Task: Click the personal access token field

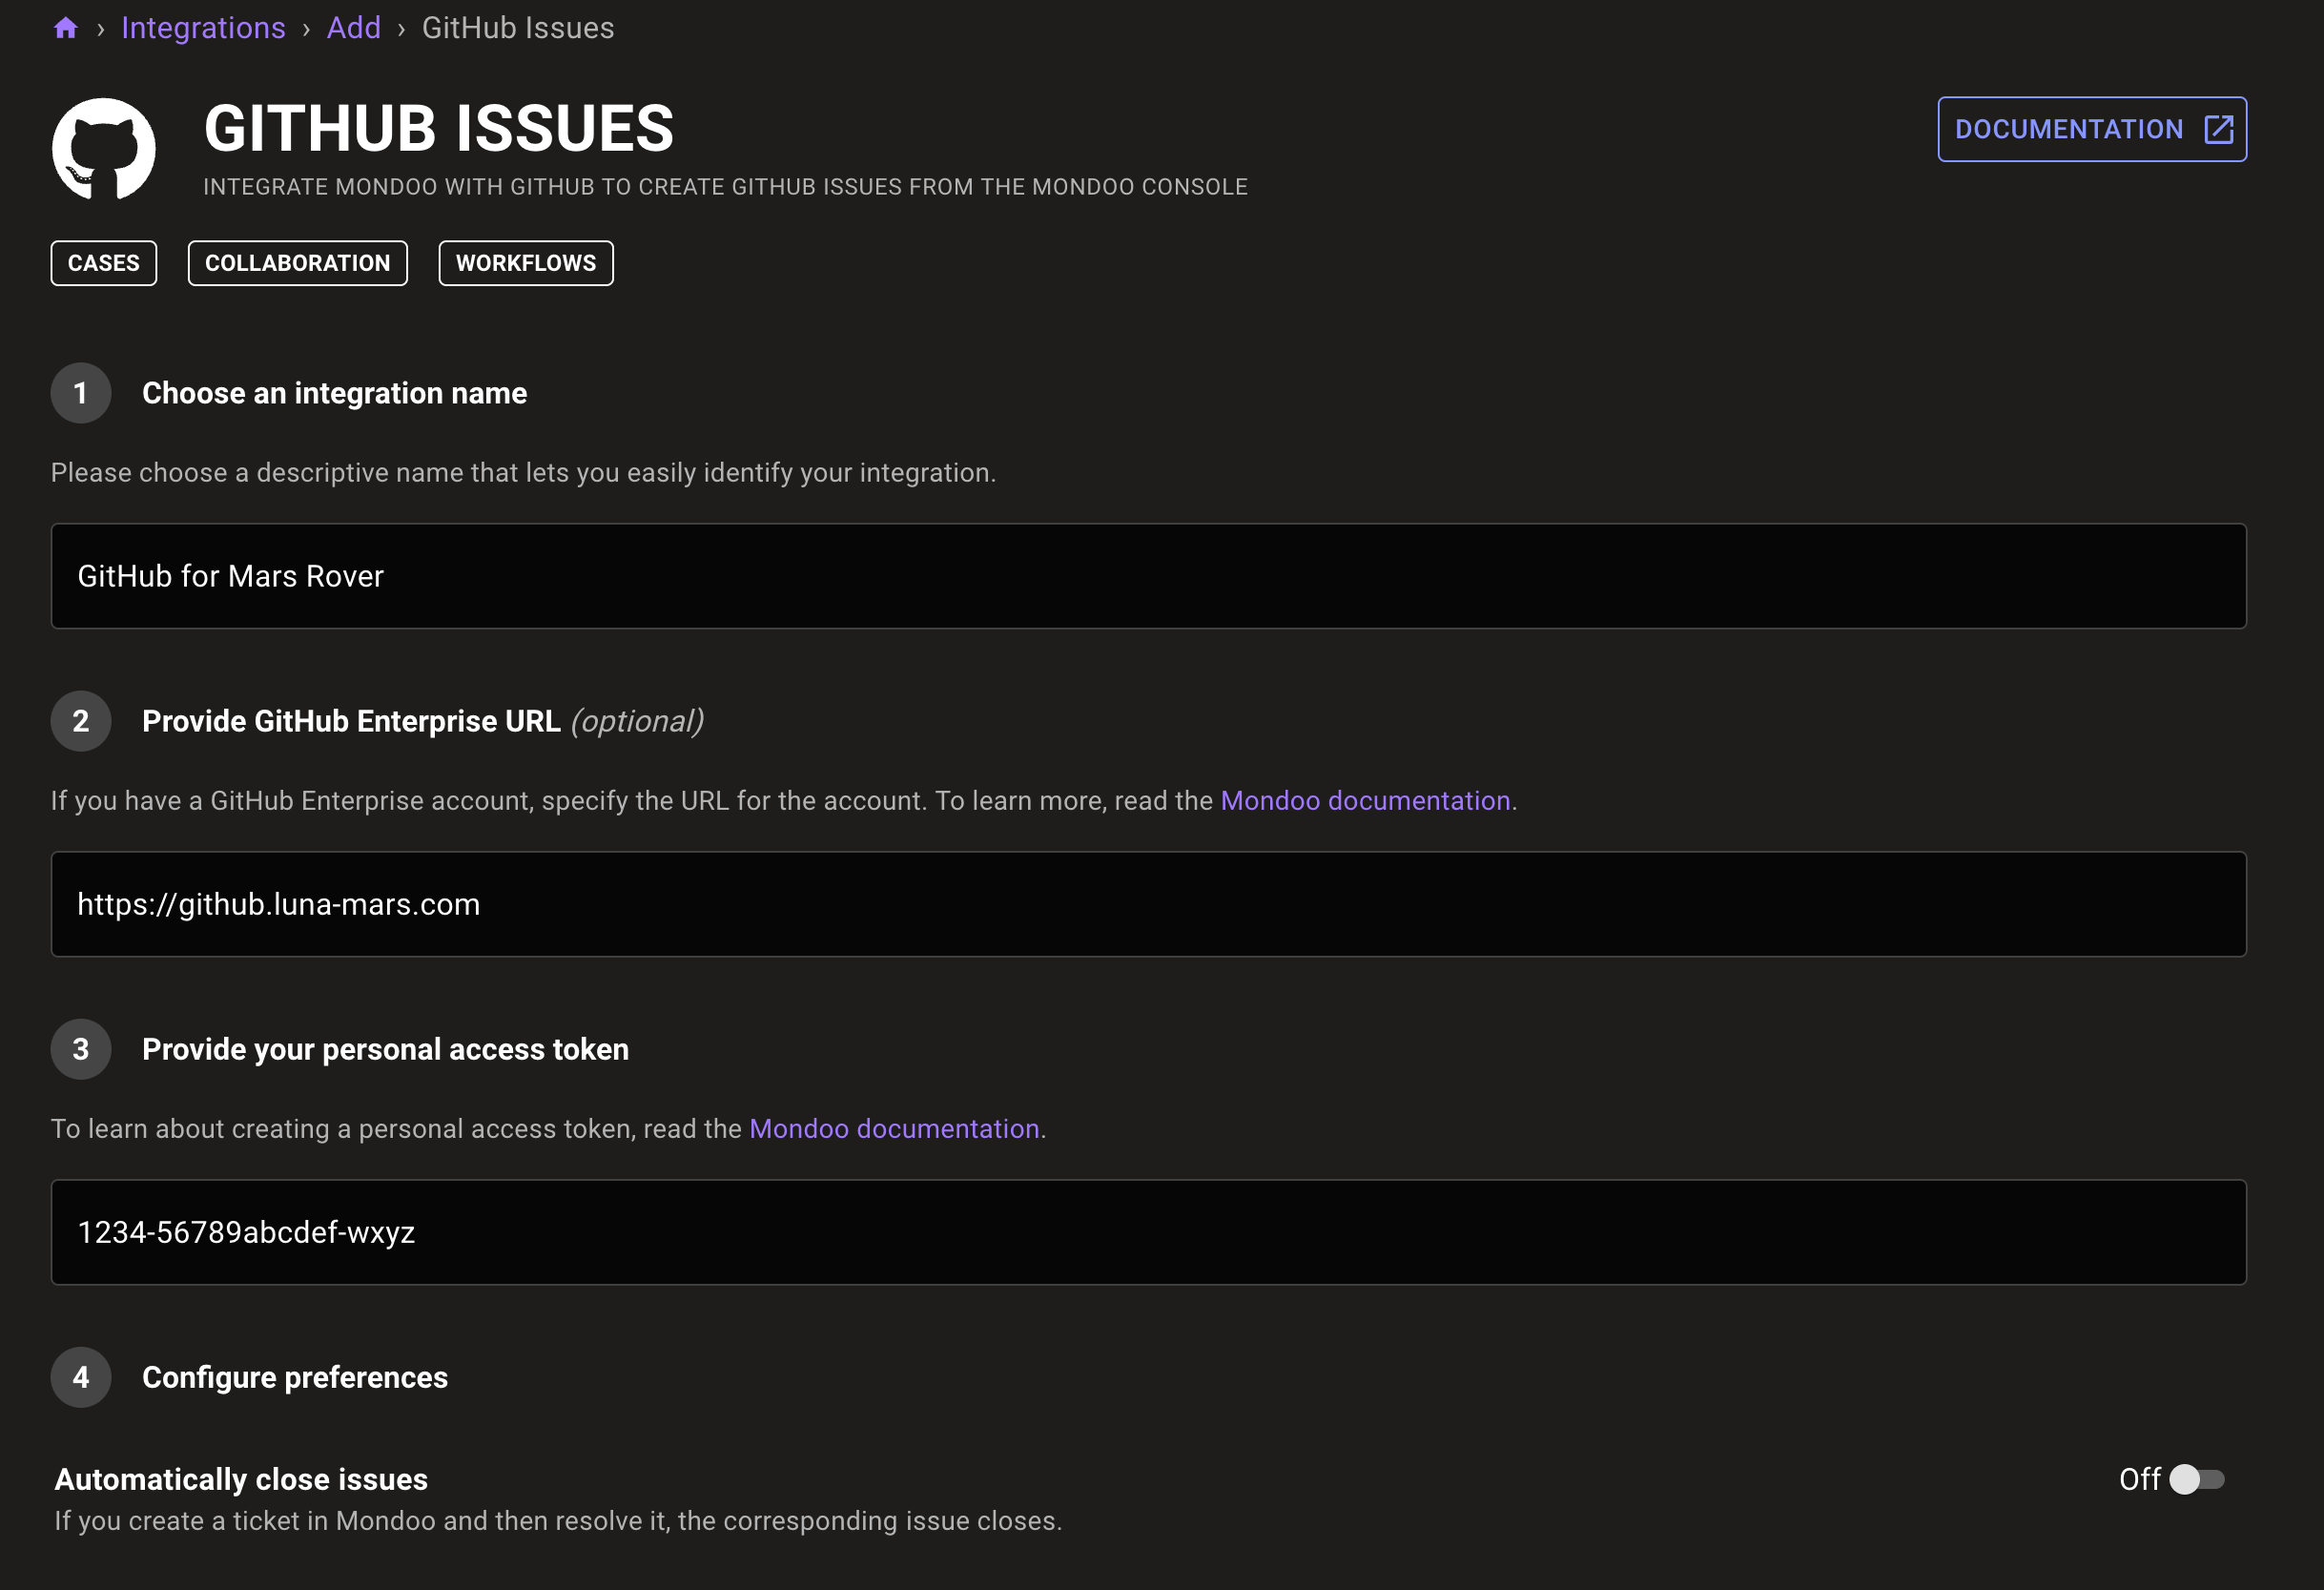Action: point(1148,1232)
